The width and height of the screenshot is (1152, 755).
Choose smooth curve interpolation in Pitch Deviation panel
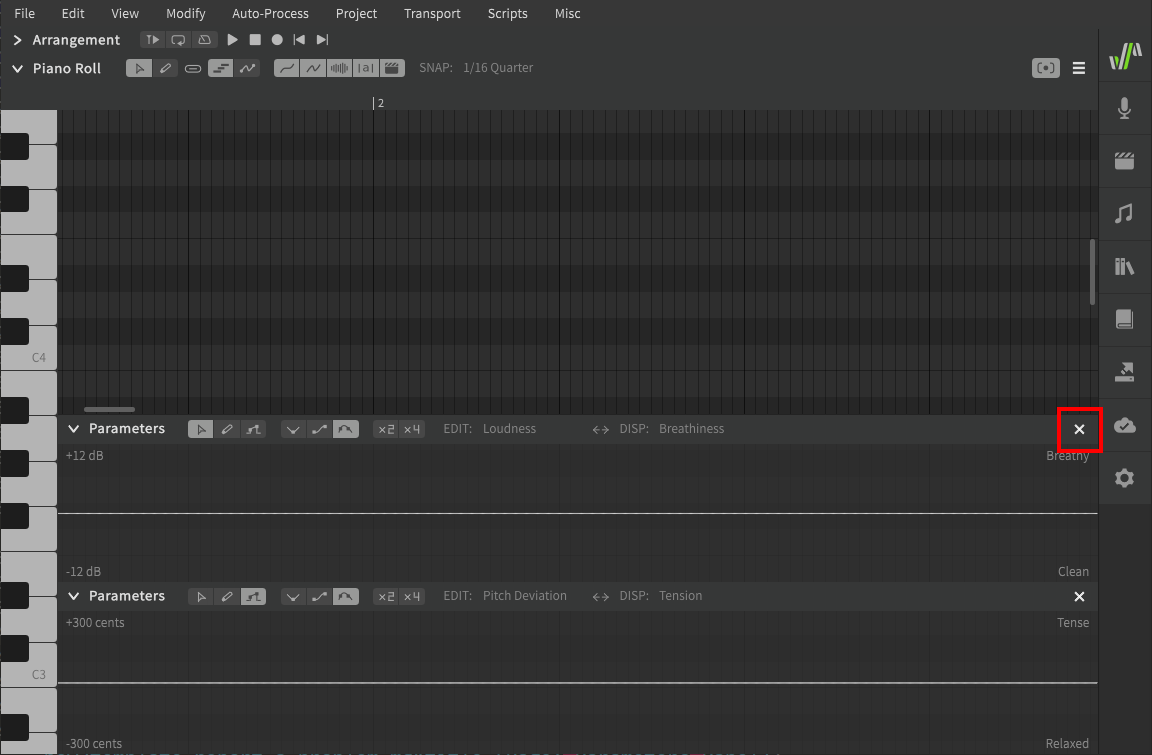[x=346, y=597]
